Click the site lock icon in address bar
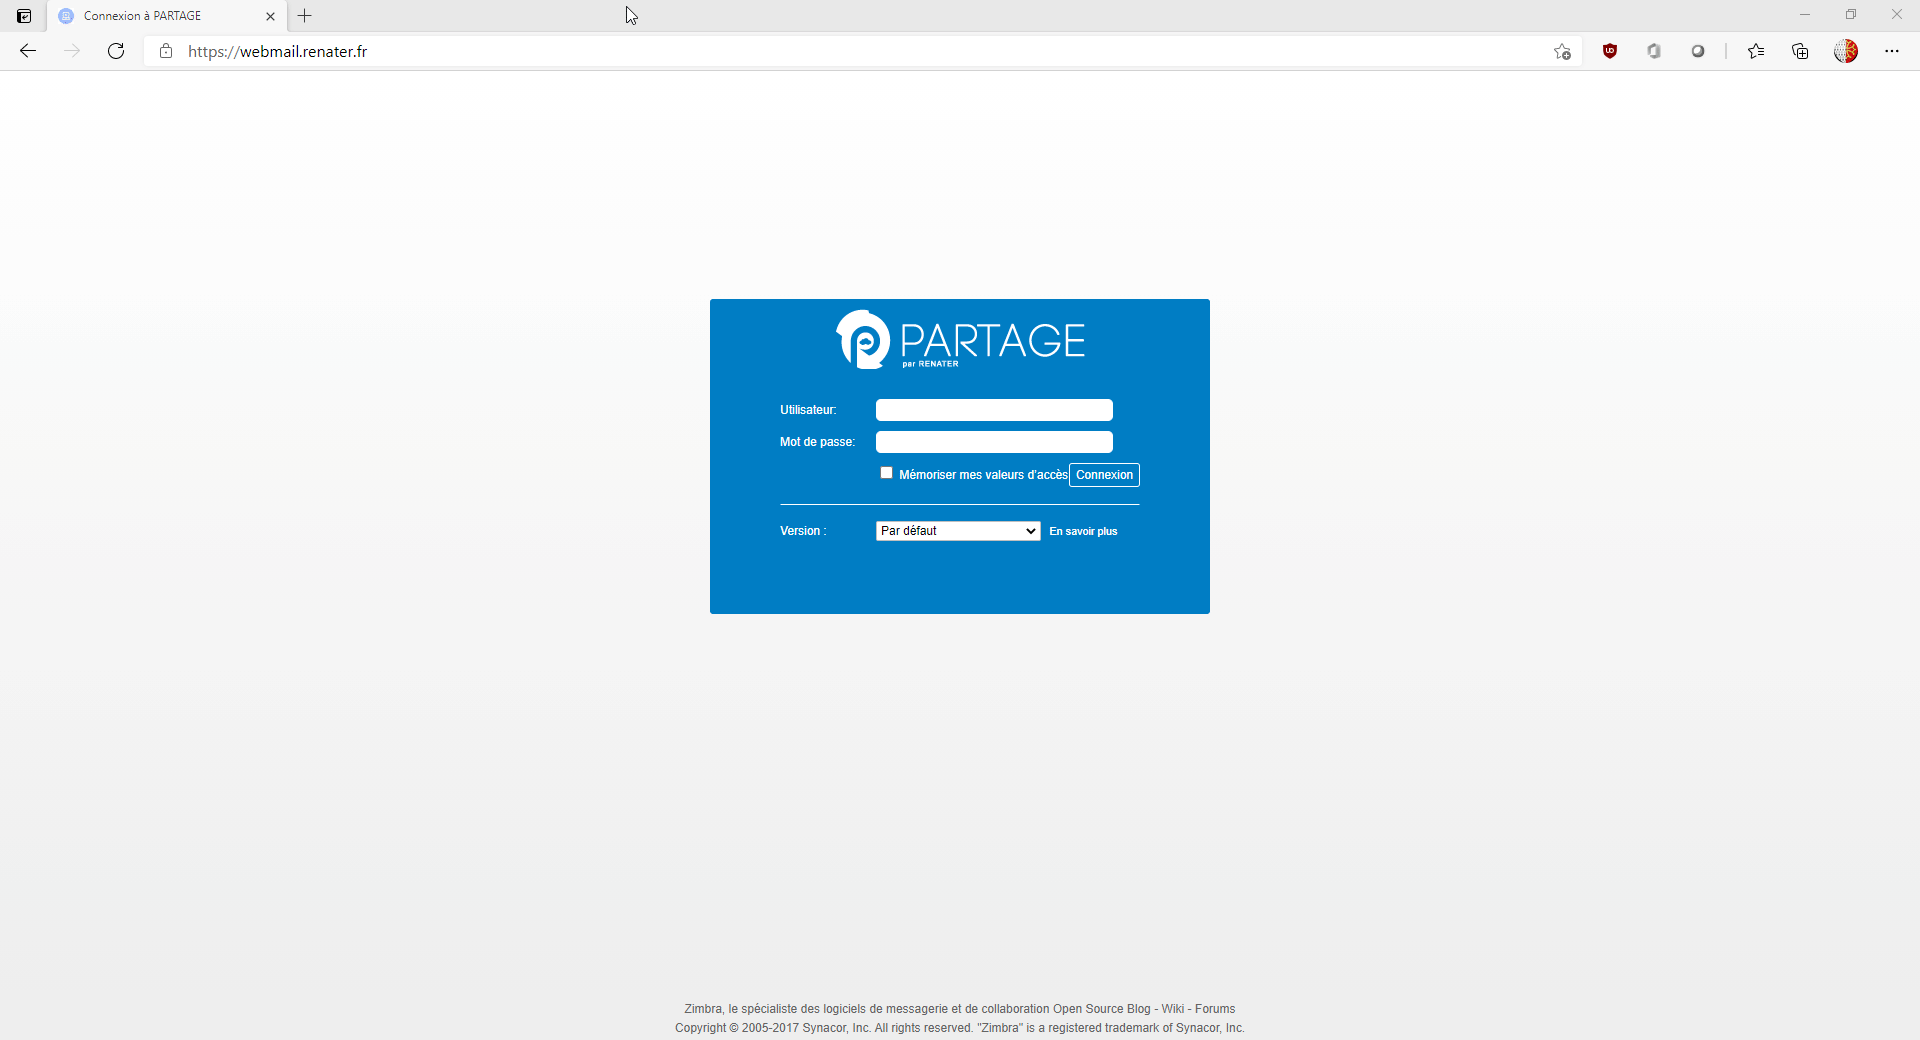The height and width of the screenshot is (1040, 1920). pos(166,51)
